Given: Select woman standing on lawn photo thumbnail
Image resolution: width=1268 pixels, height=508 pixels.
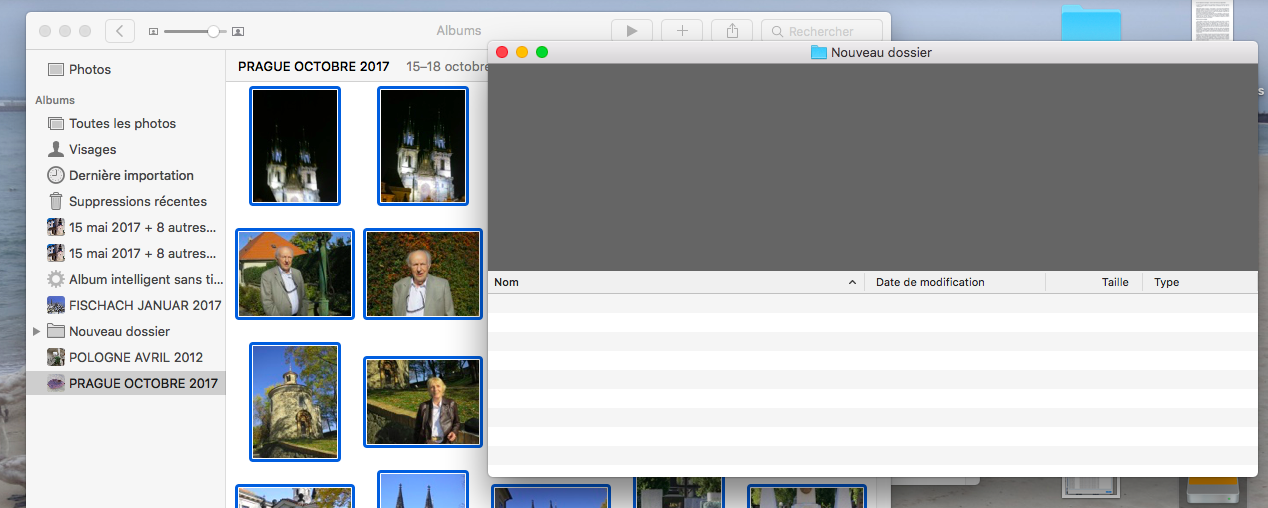Looking at the screenshot, I should pos(423,402).
